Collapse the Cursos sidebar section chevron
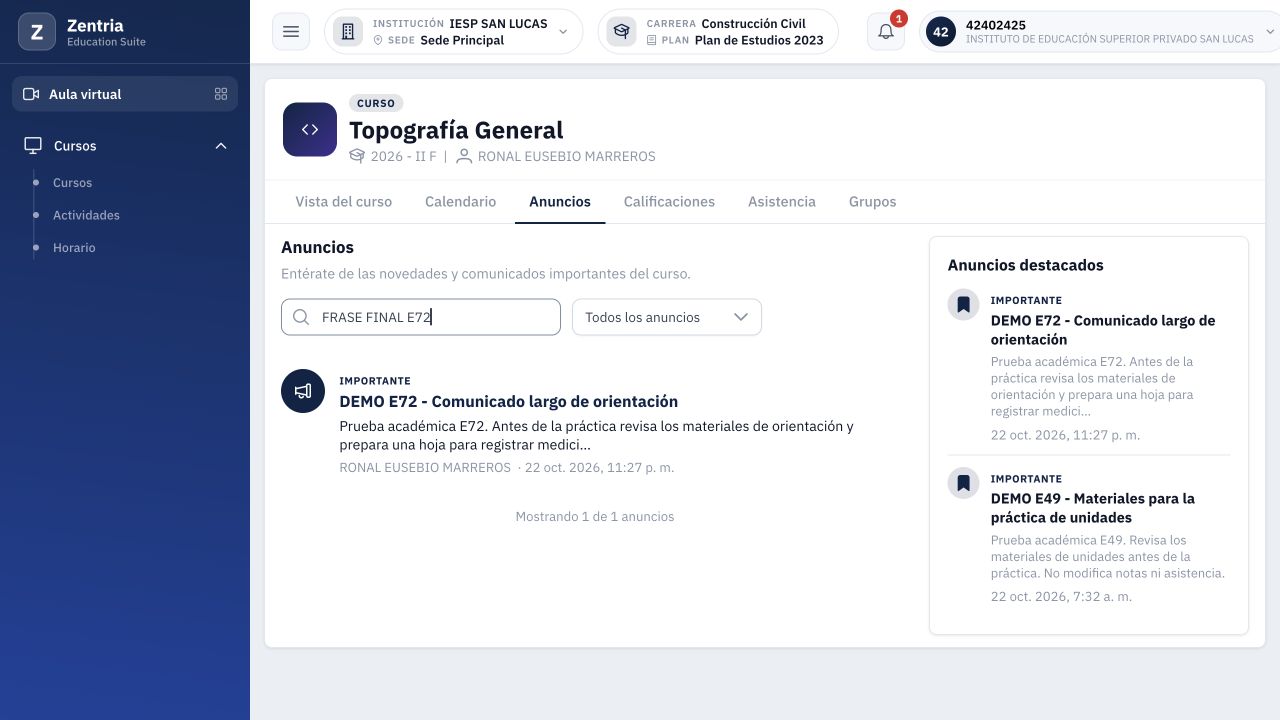Viewport: 1280px width, 720px height. tap(221, 146)
